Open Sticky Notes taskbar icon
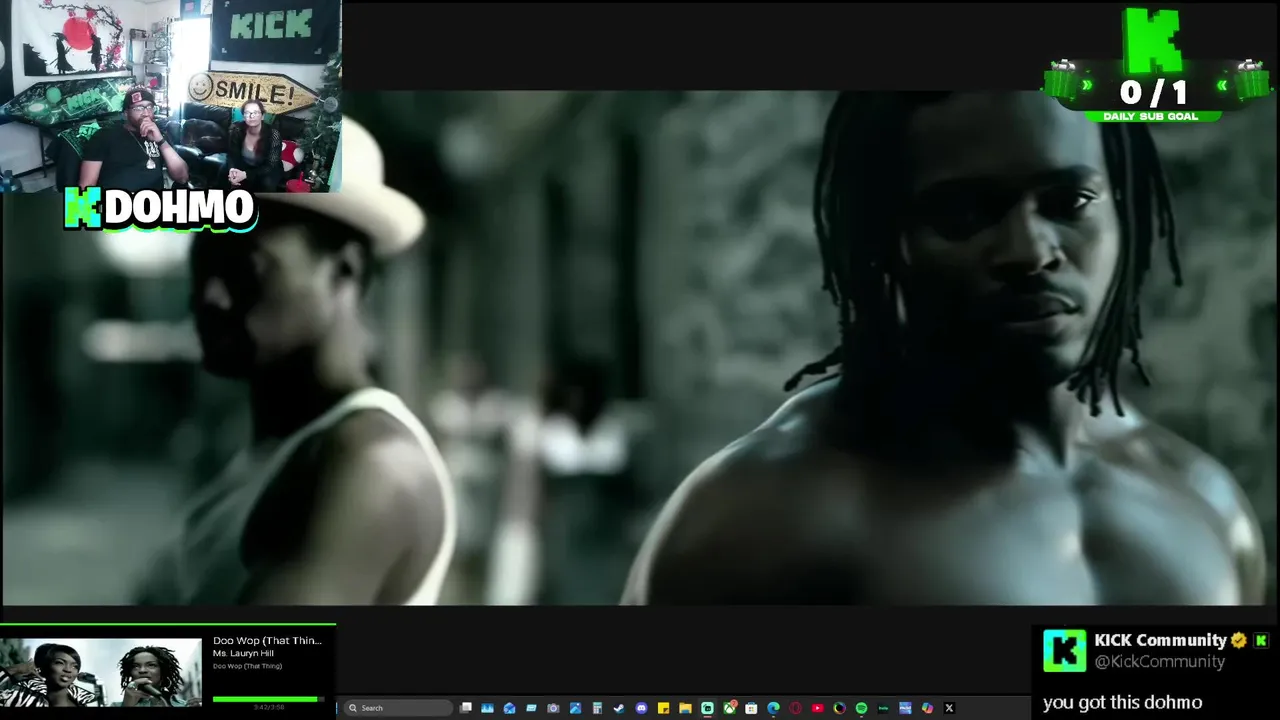Screen dimensions: 1280x720 [663, 708]
